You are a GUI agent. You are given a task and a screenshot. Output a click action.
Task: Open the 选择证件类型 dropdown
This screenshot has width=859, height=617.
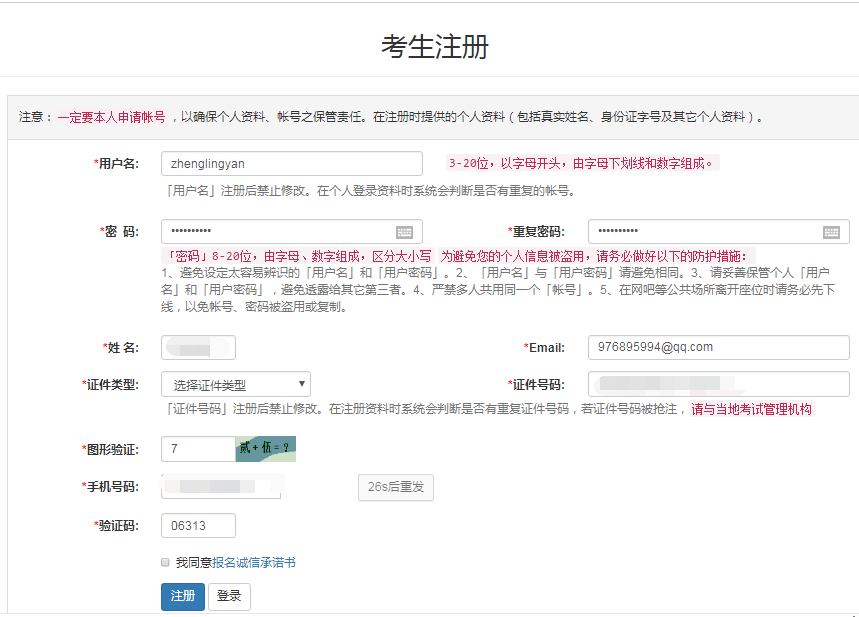tap(236, 385)
